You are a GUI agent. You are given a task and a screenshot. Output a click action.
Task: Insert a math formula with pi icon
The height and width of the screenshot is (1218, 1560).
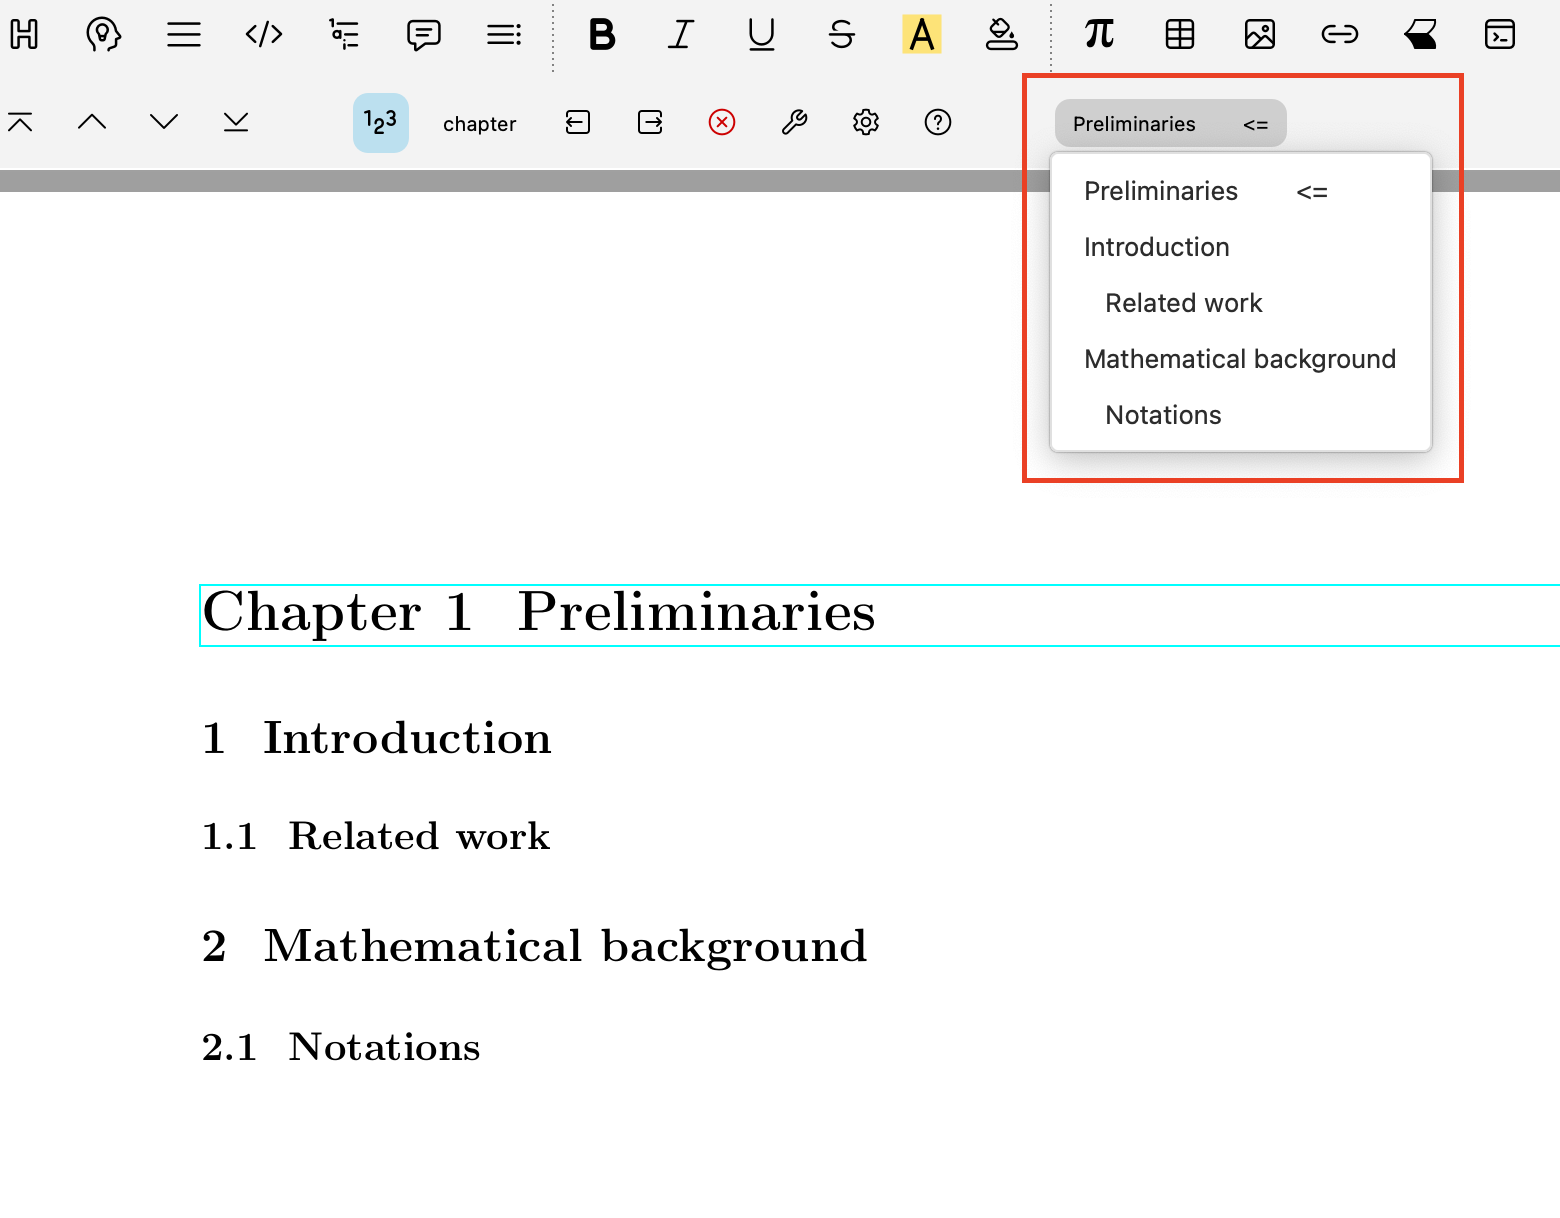tap(1099, 35)
